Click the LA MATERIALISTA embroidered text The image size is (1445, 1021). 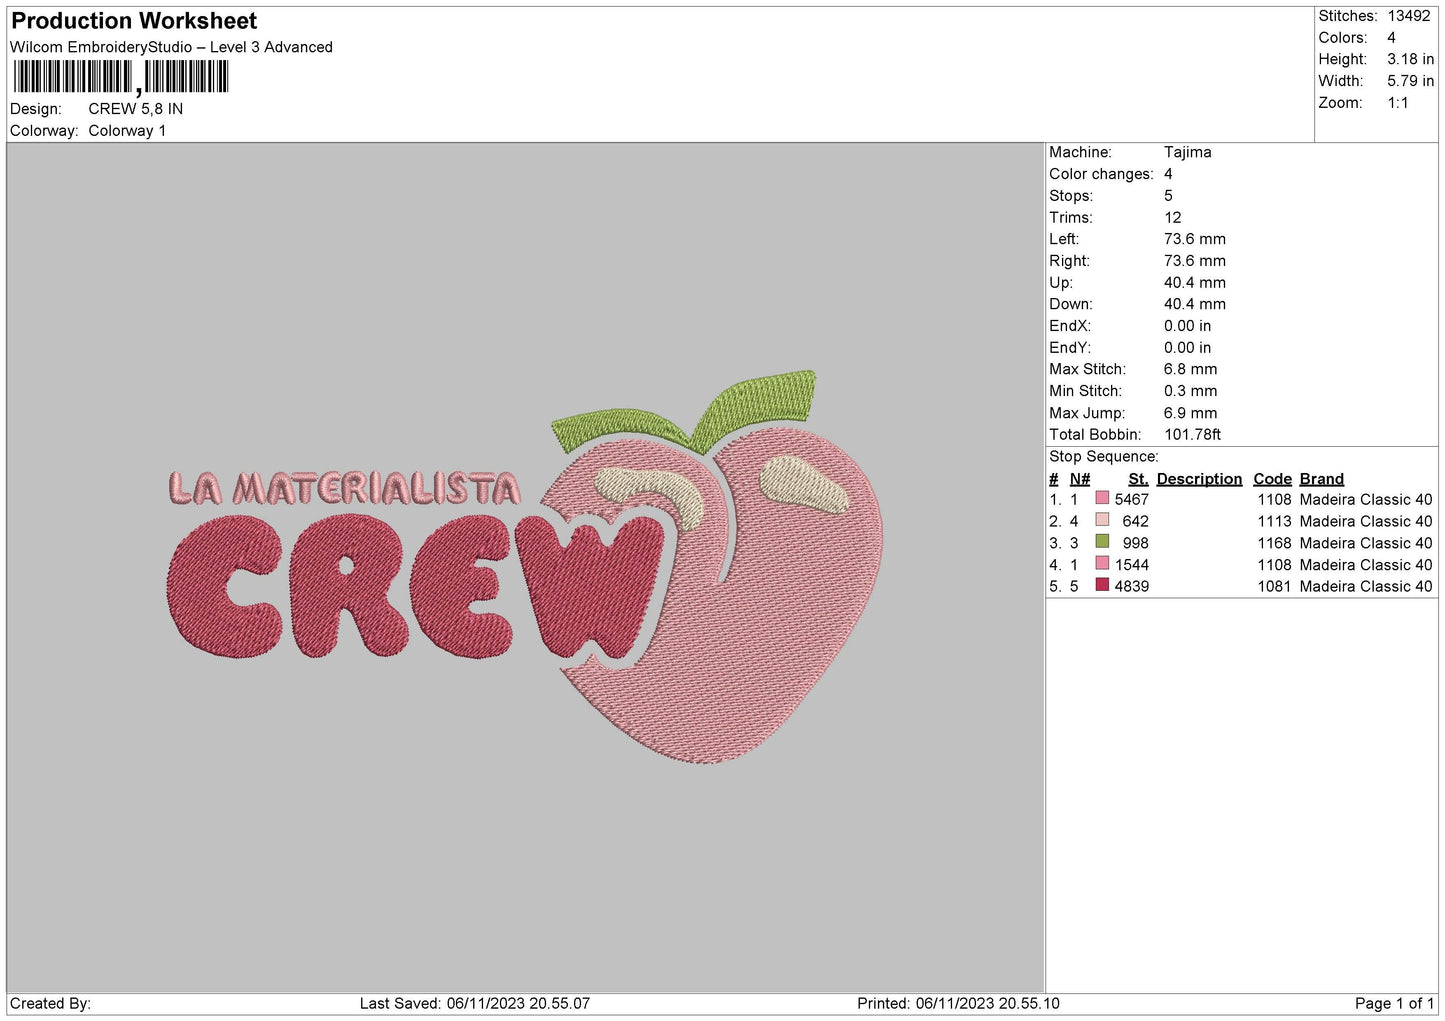[345, 488]
